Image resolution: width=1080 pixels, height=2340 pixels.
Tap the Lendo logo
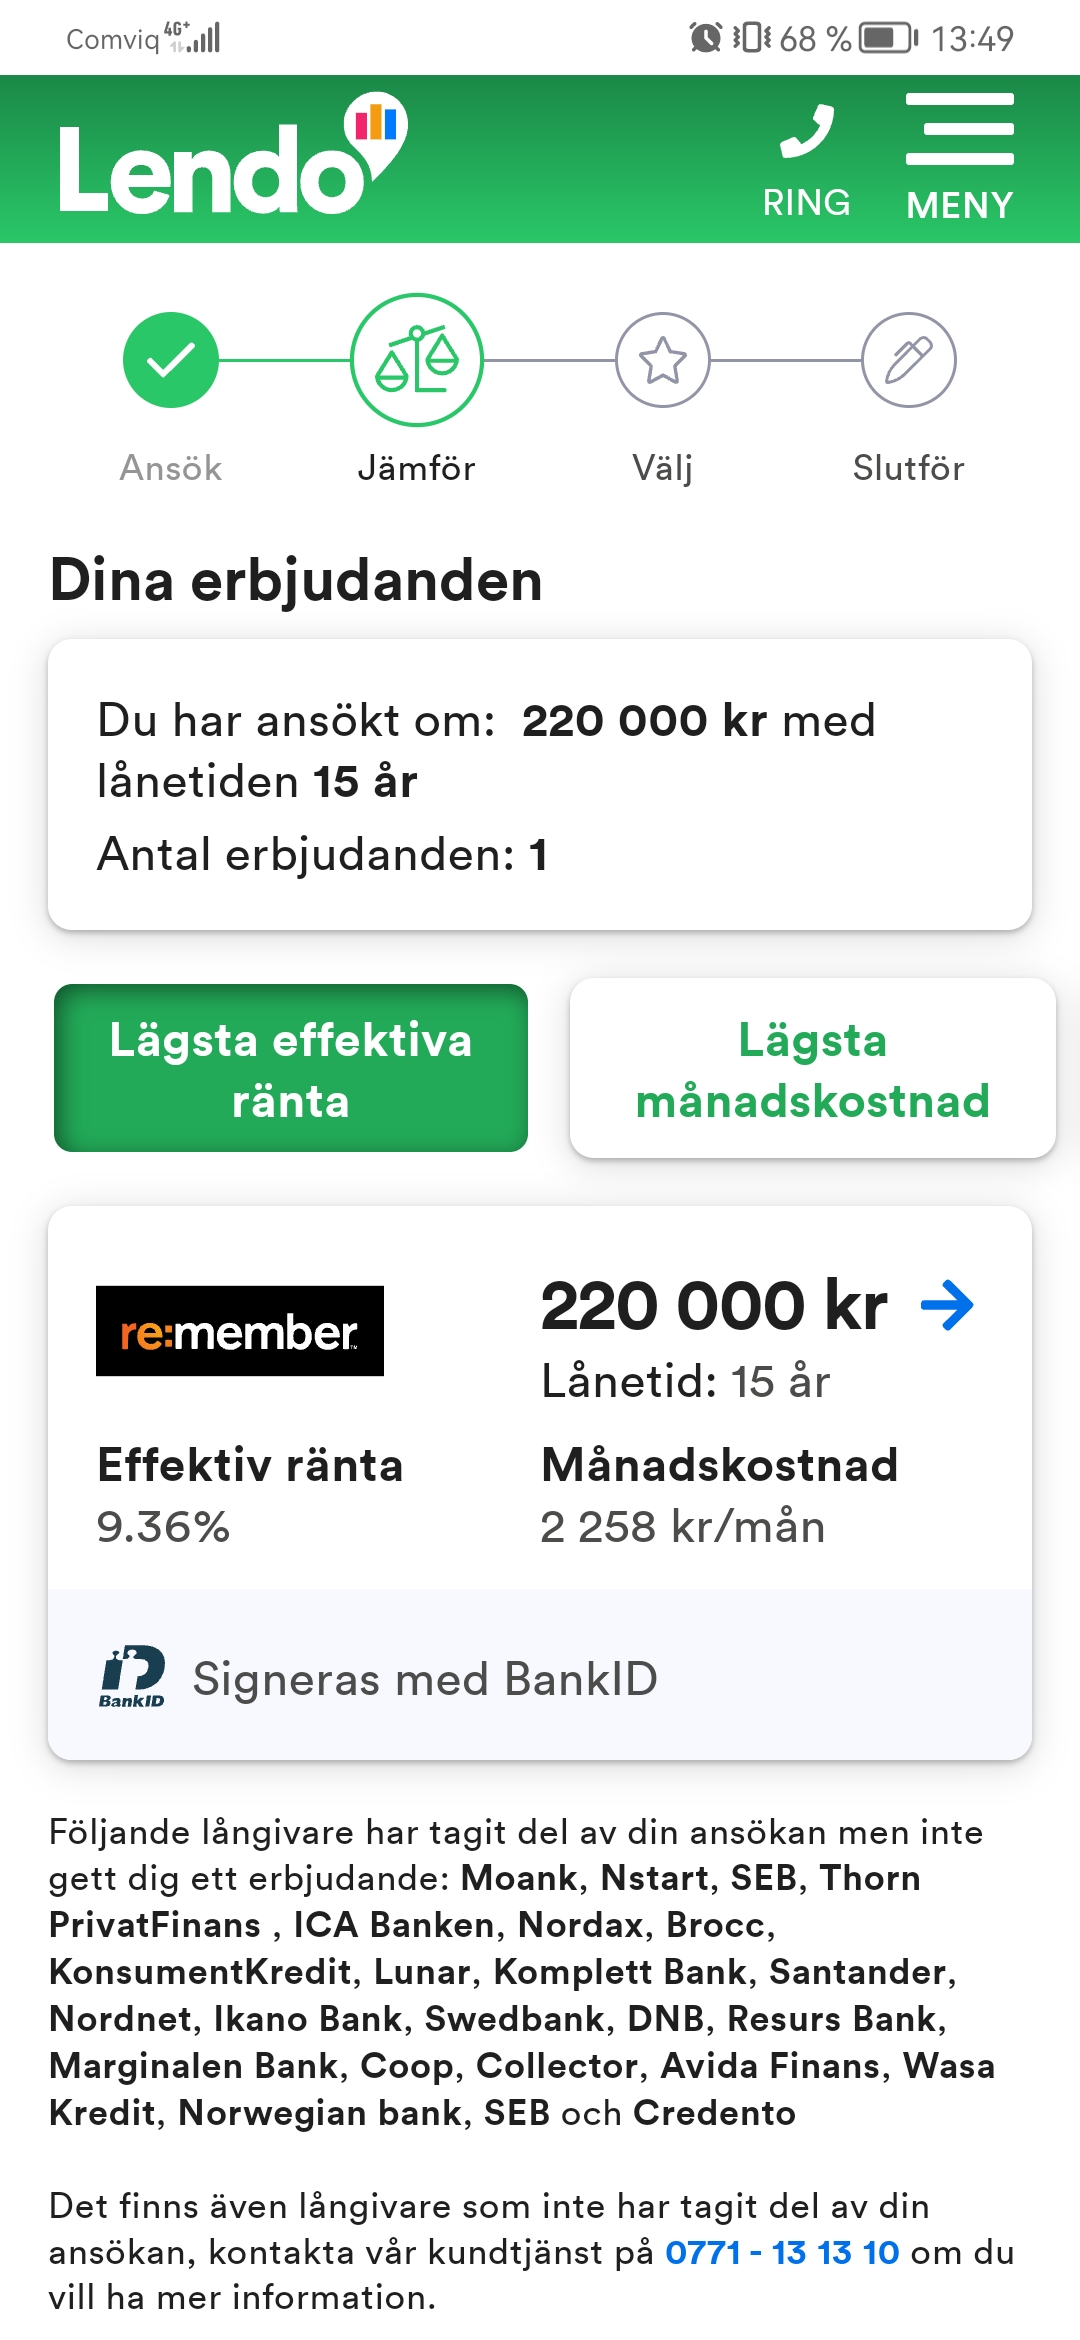[232, 158]
